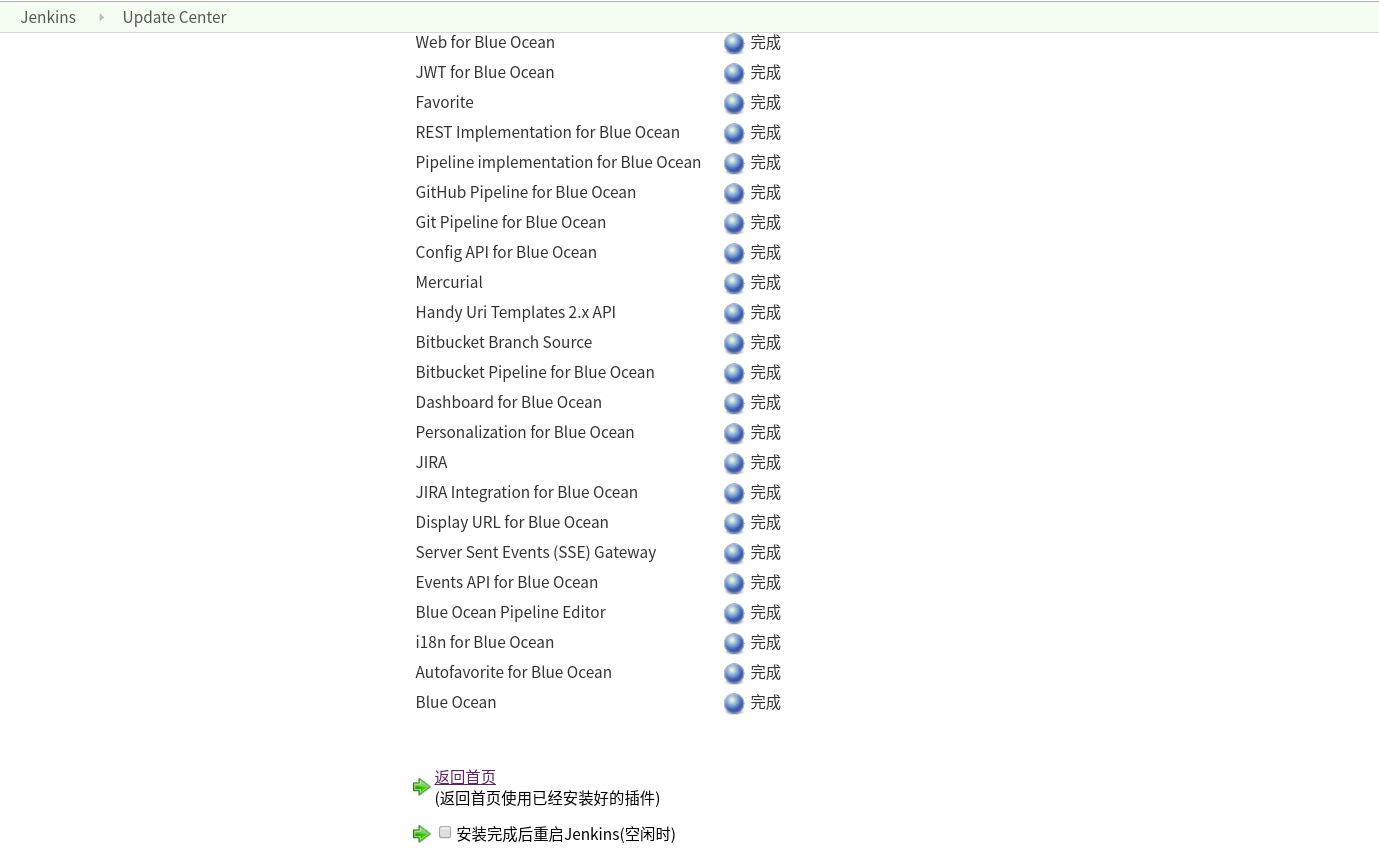Click status ball for Bitbucket Branch Source
The height and width of the screenshot is (855, 1379).
coord(734,343)
